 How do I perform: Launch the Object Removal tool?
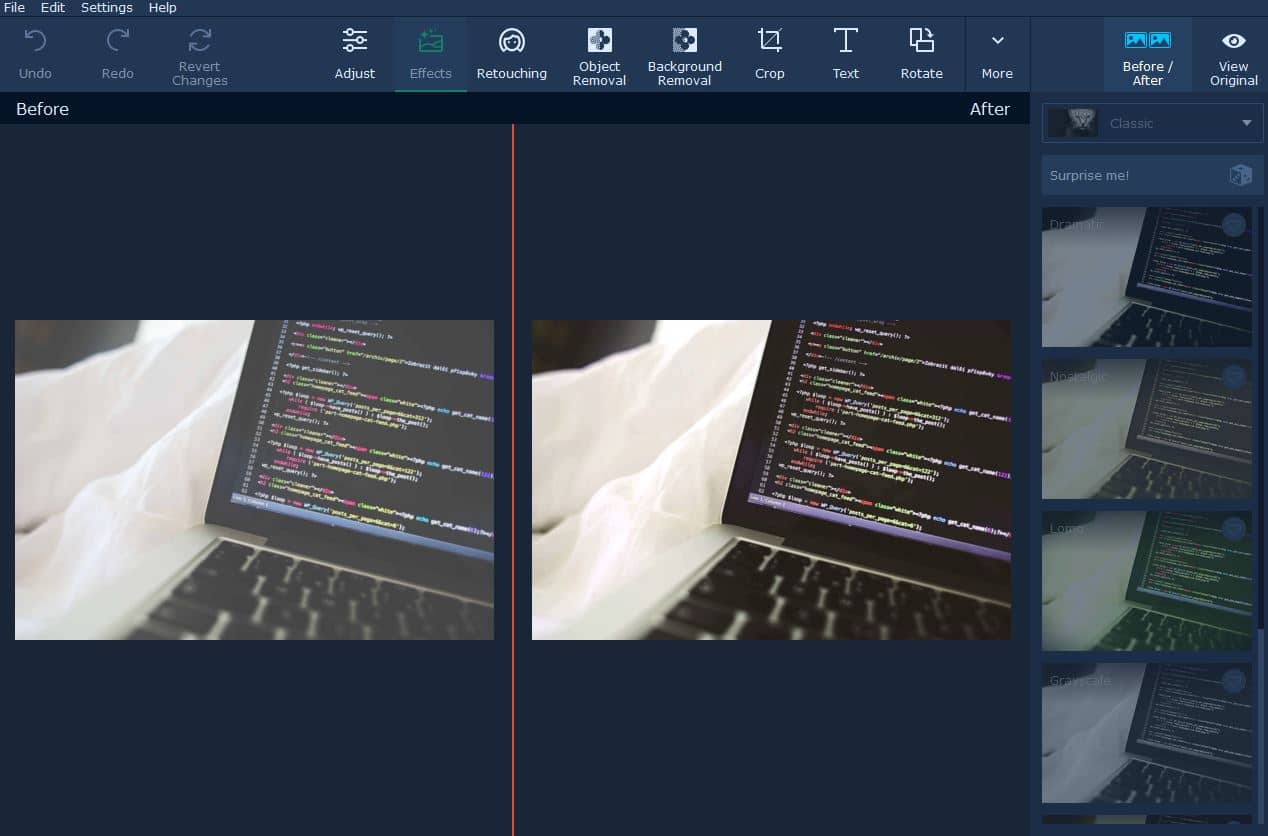[599, 54]
